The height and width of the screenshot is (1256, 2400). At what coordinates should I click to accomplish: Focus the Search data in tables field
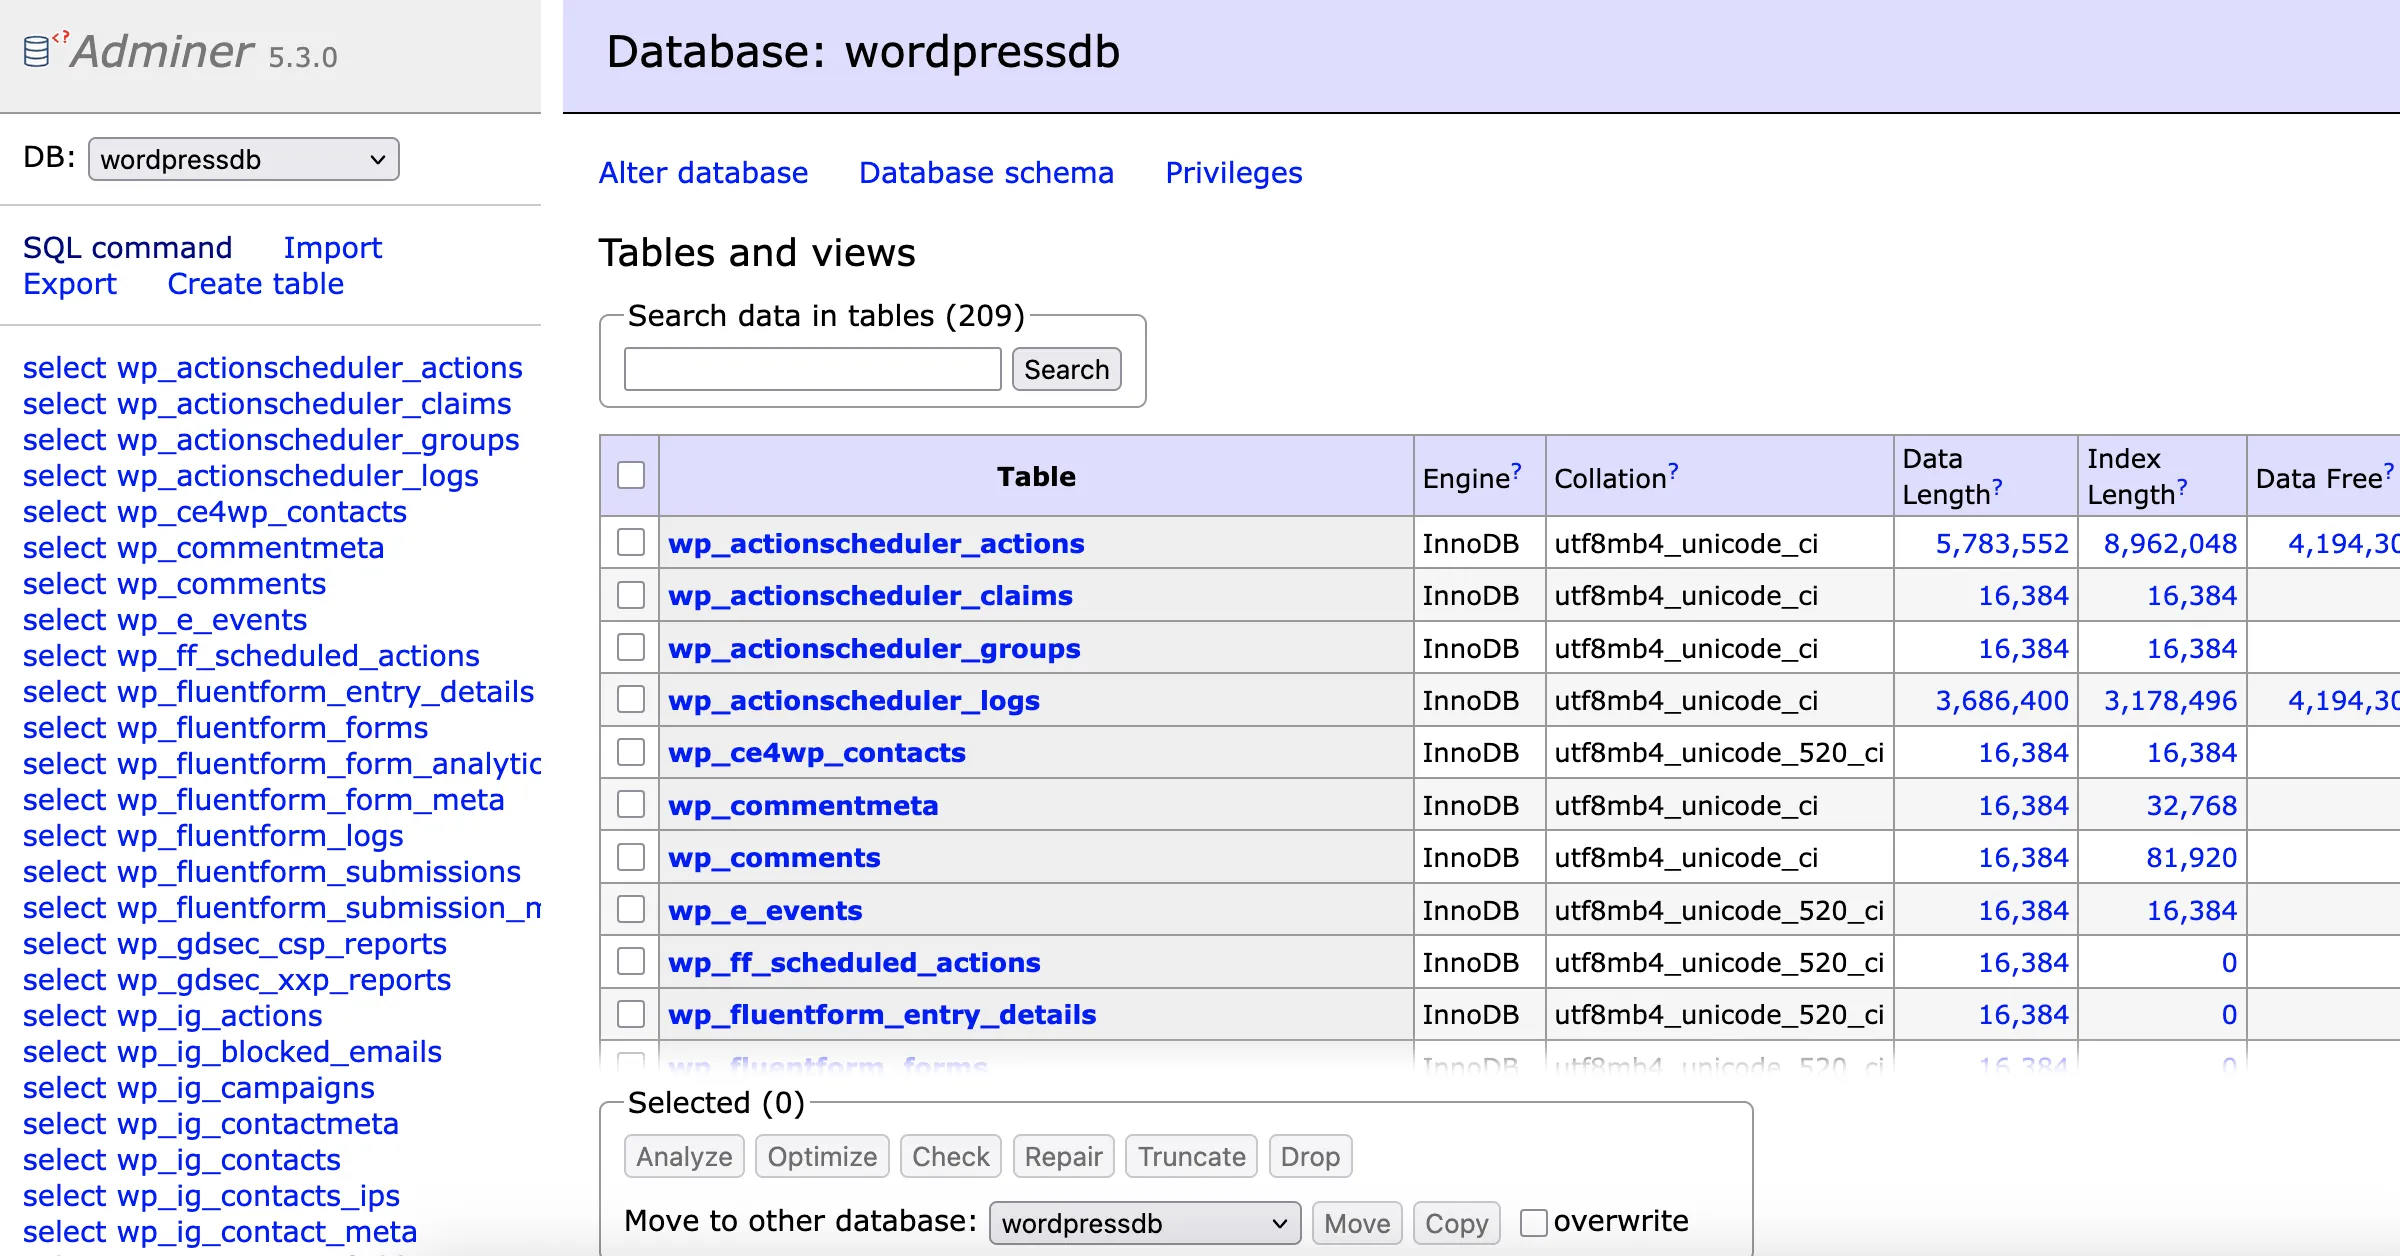click(812, 369)
